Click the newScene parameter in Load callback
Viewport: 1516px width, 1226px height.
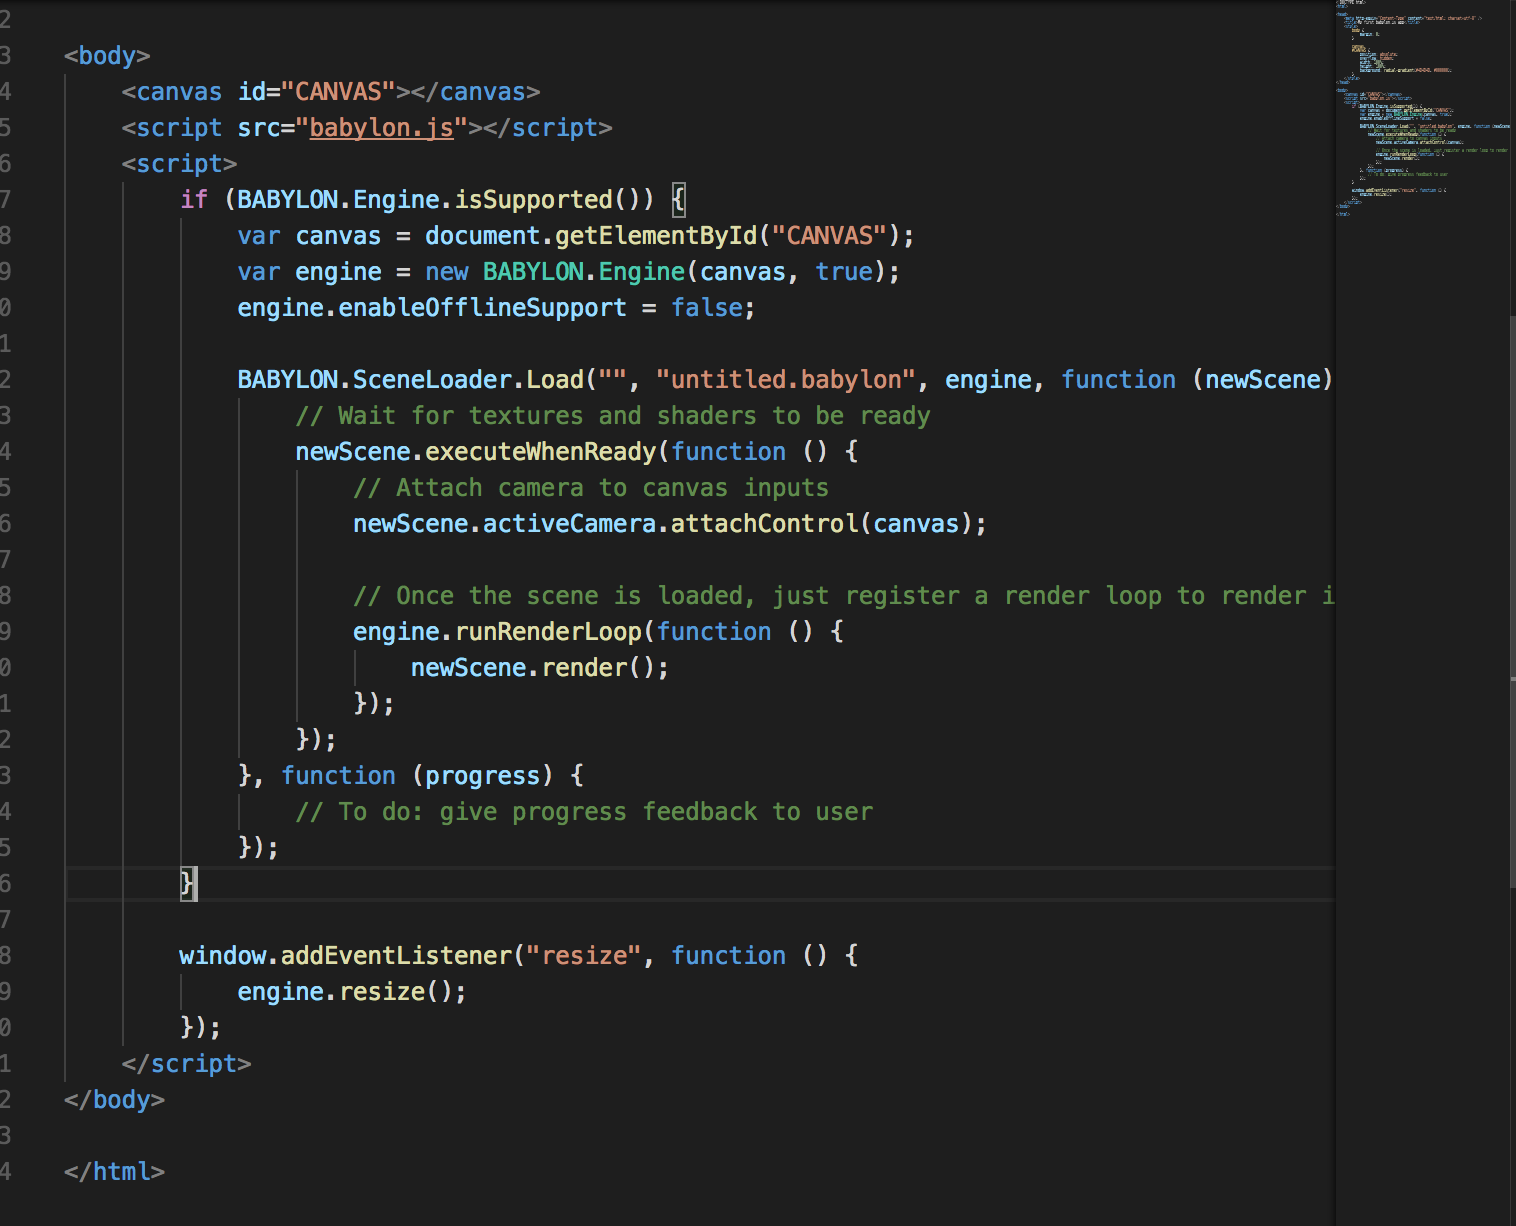(1262, 380)
